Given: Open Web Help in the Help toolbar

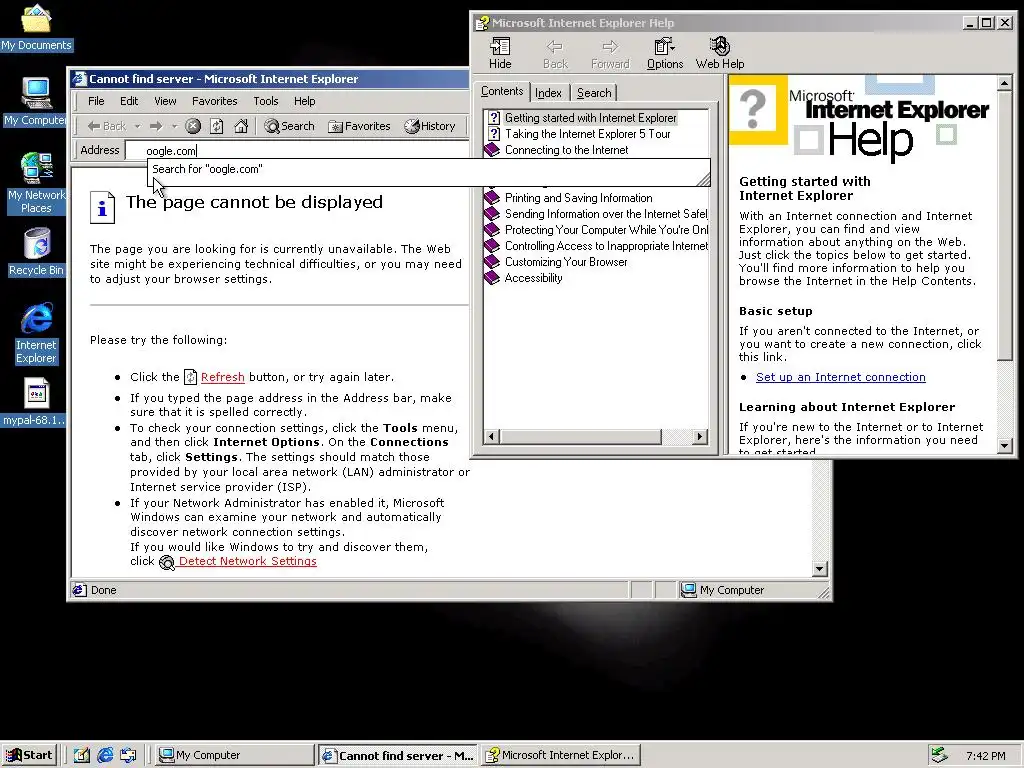Looking at the screenshot, I should point(720,54).
